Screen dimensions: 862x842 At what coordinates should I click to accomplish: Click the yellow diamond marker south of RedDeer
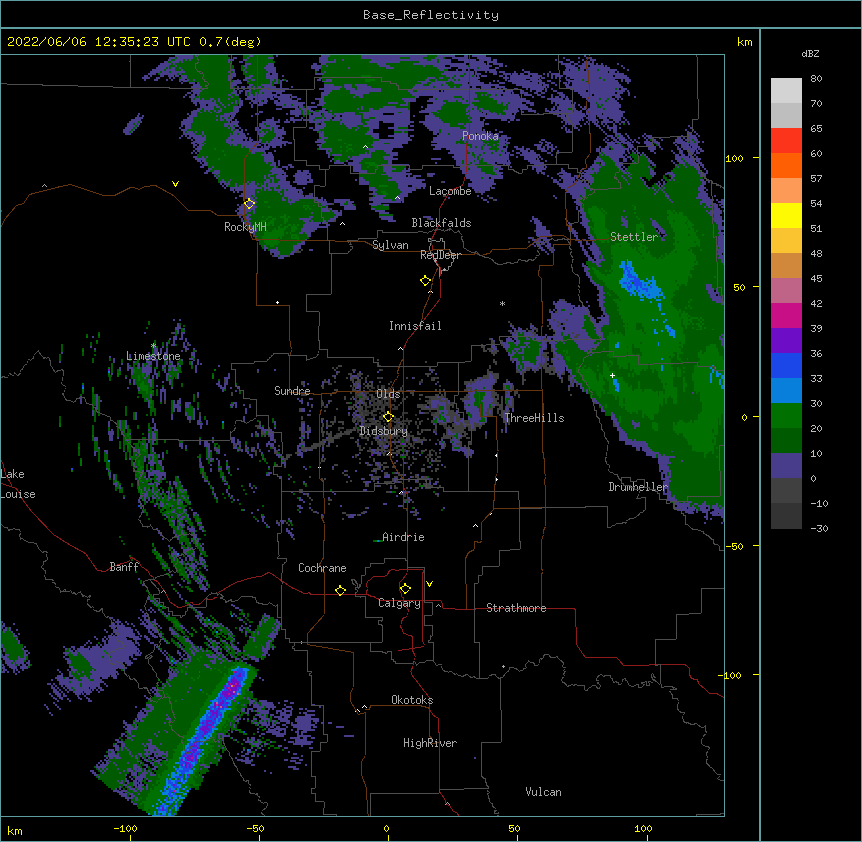(425, 281)
